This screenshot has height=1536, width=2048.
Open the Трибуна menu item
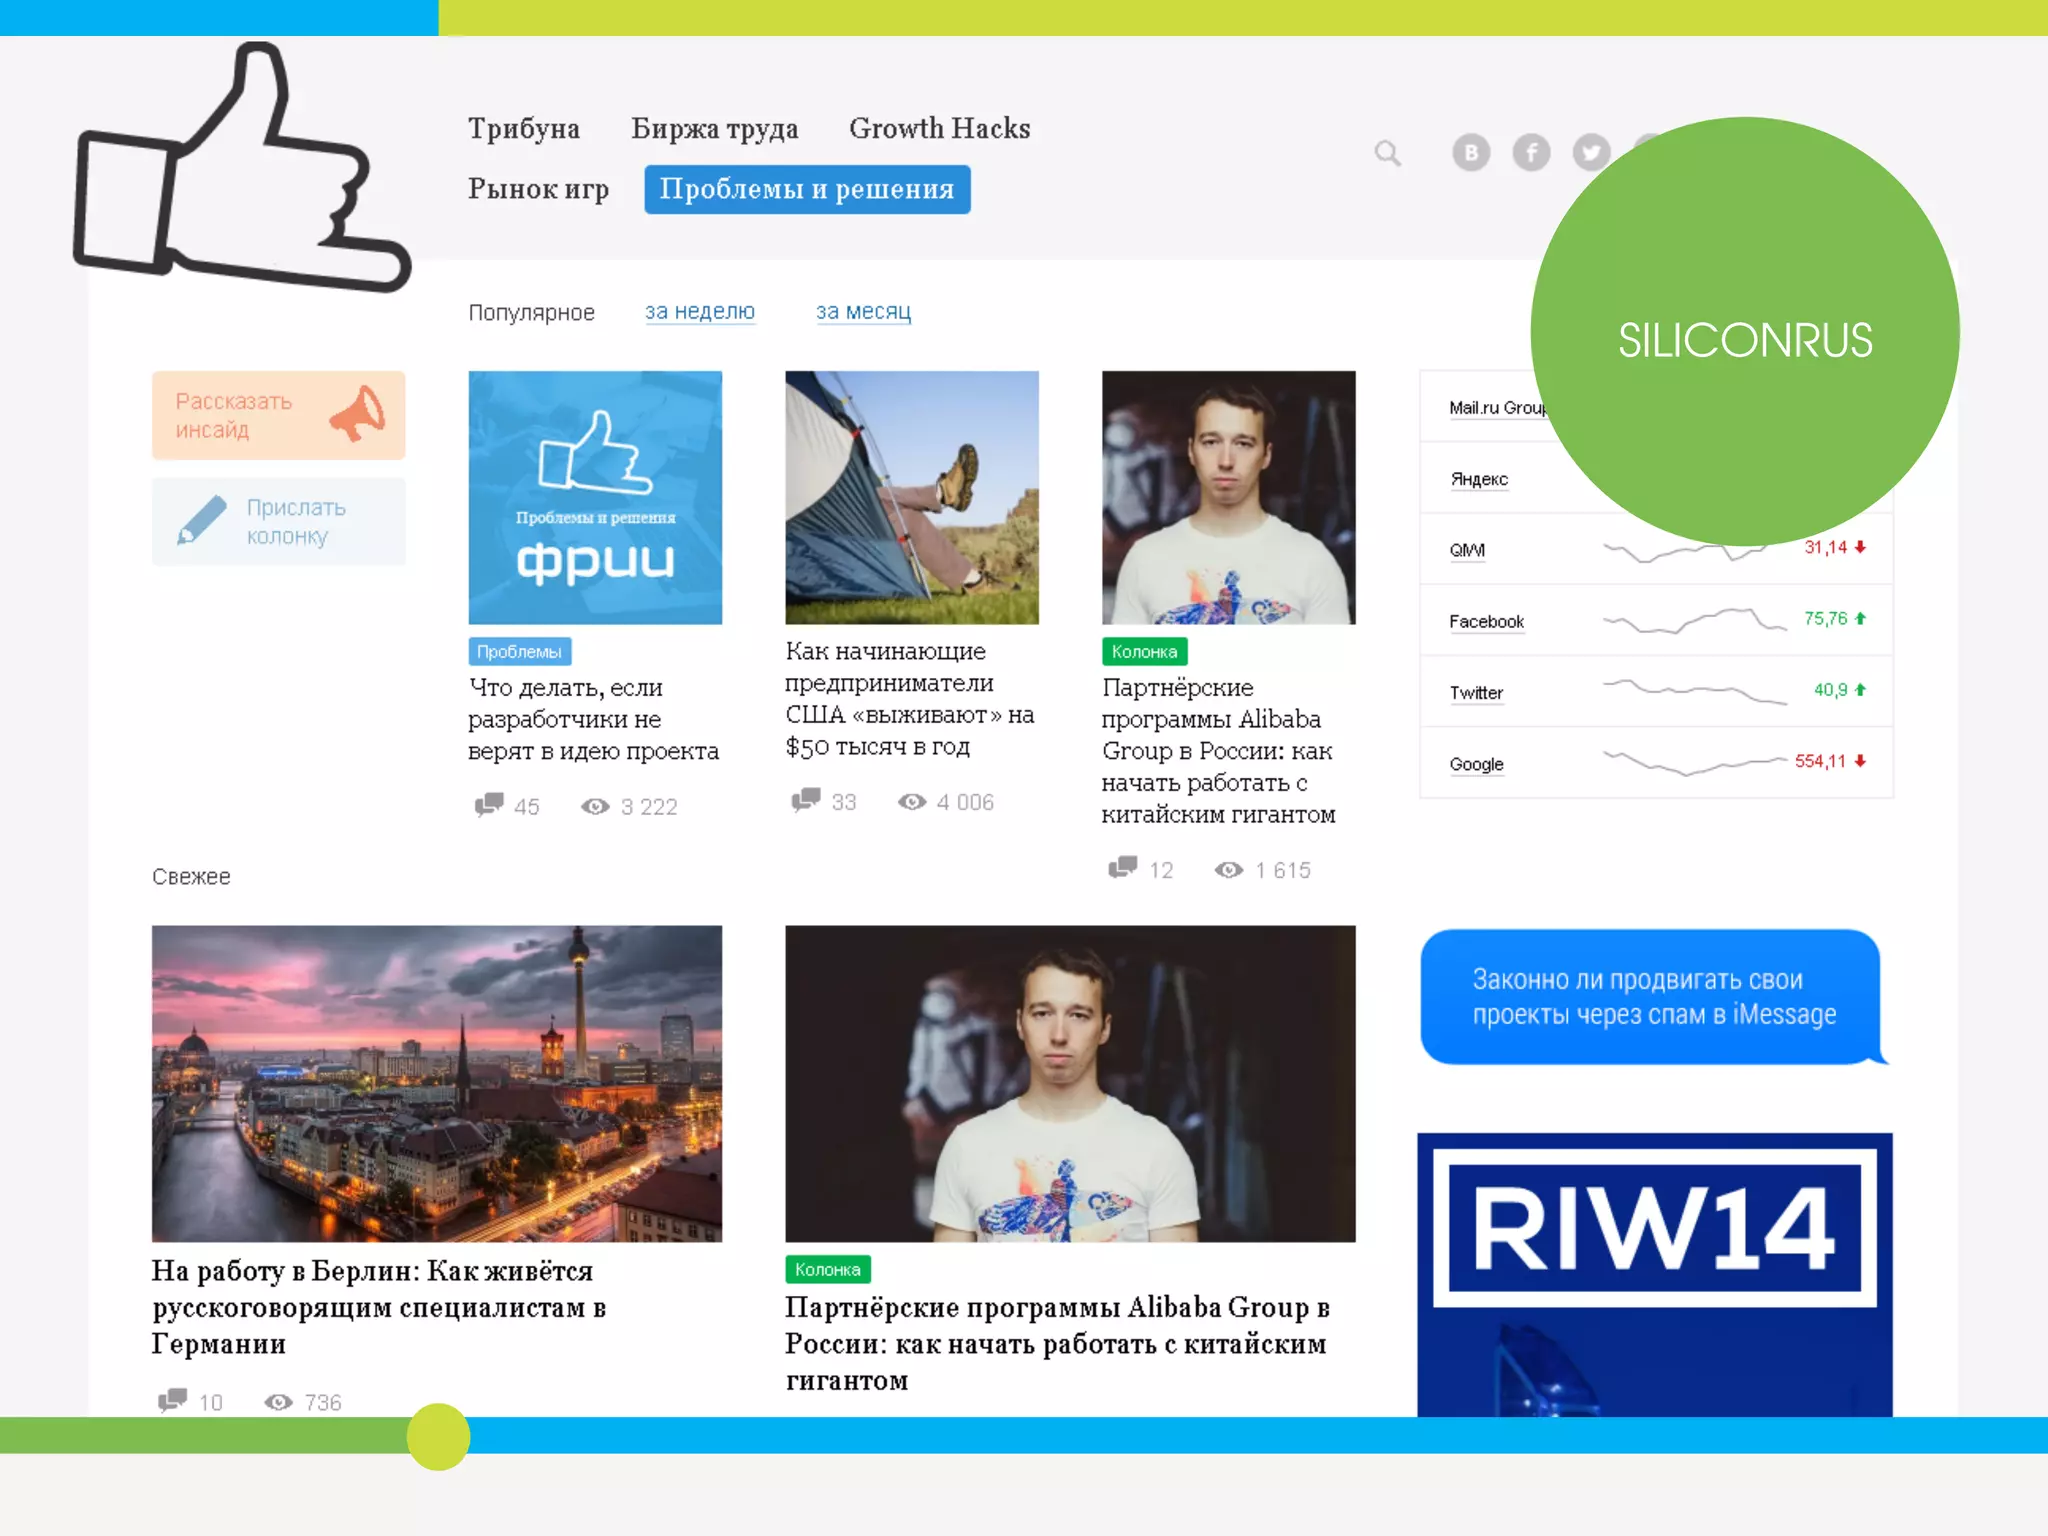(524, 129)
